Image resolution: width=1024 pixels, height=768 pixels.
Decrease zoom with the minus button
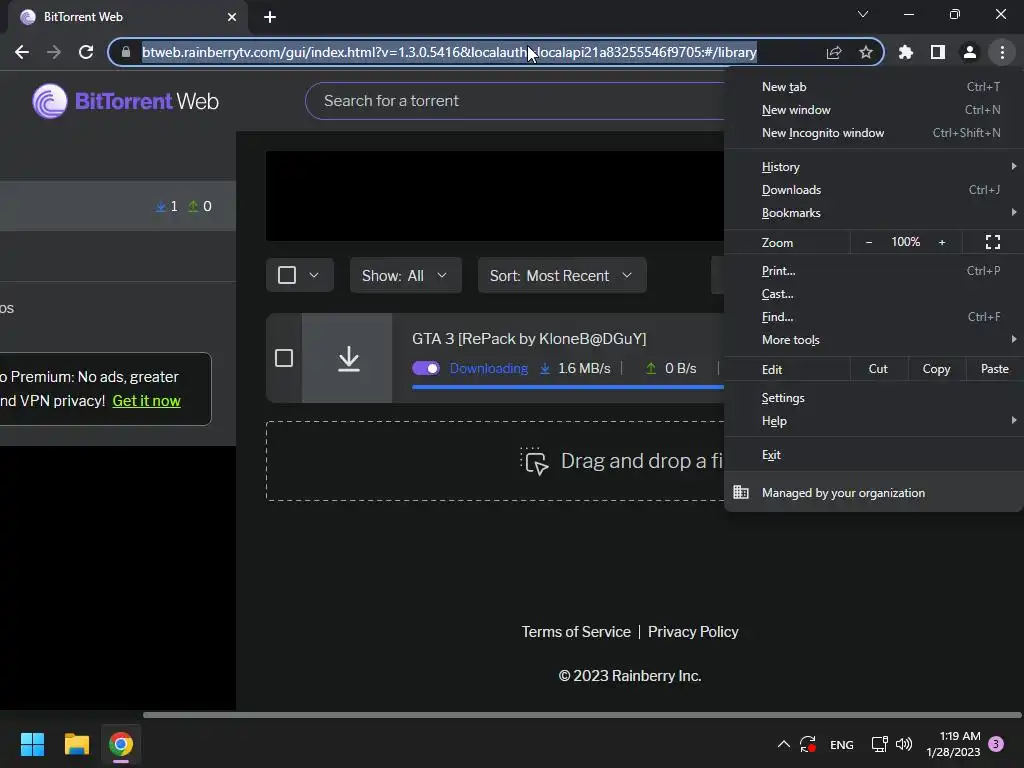(869, 242)
